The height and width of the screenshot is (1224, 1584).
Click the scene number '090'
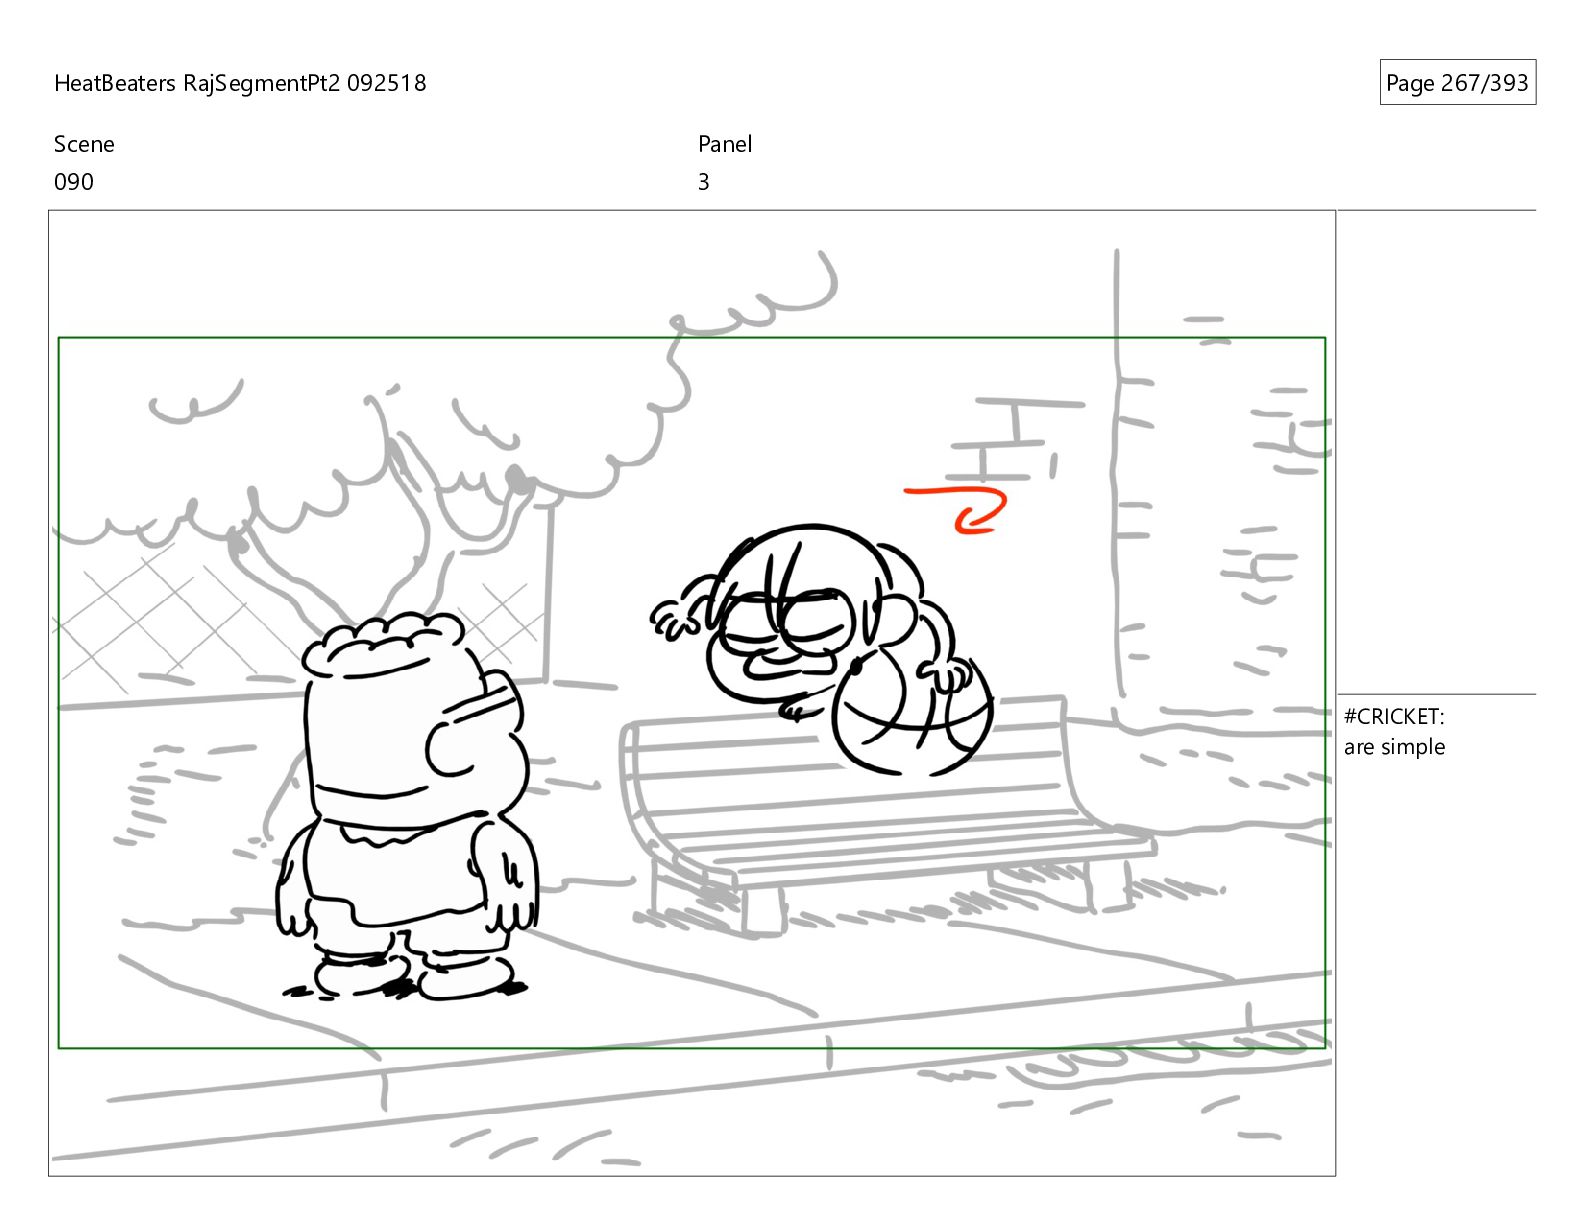pos(74,182)
